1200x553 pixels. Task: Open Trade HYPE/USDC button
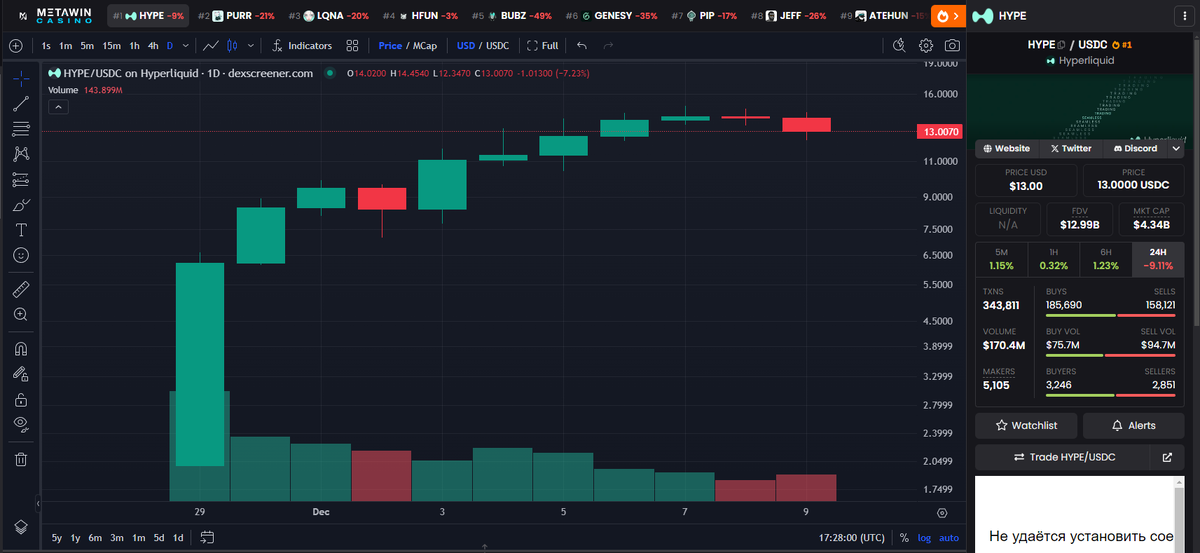[x=1064, y=457]
